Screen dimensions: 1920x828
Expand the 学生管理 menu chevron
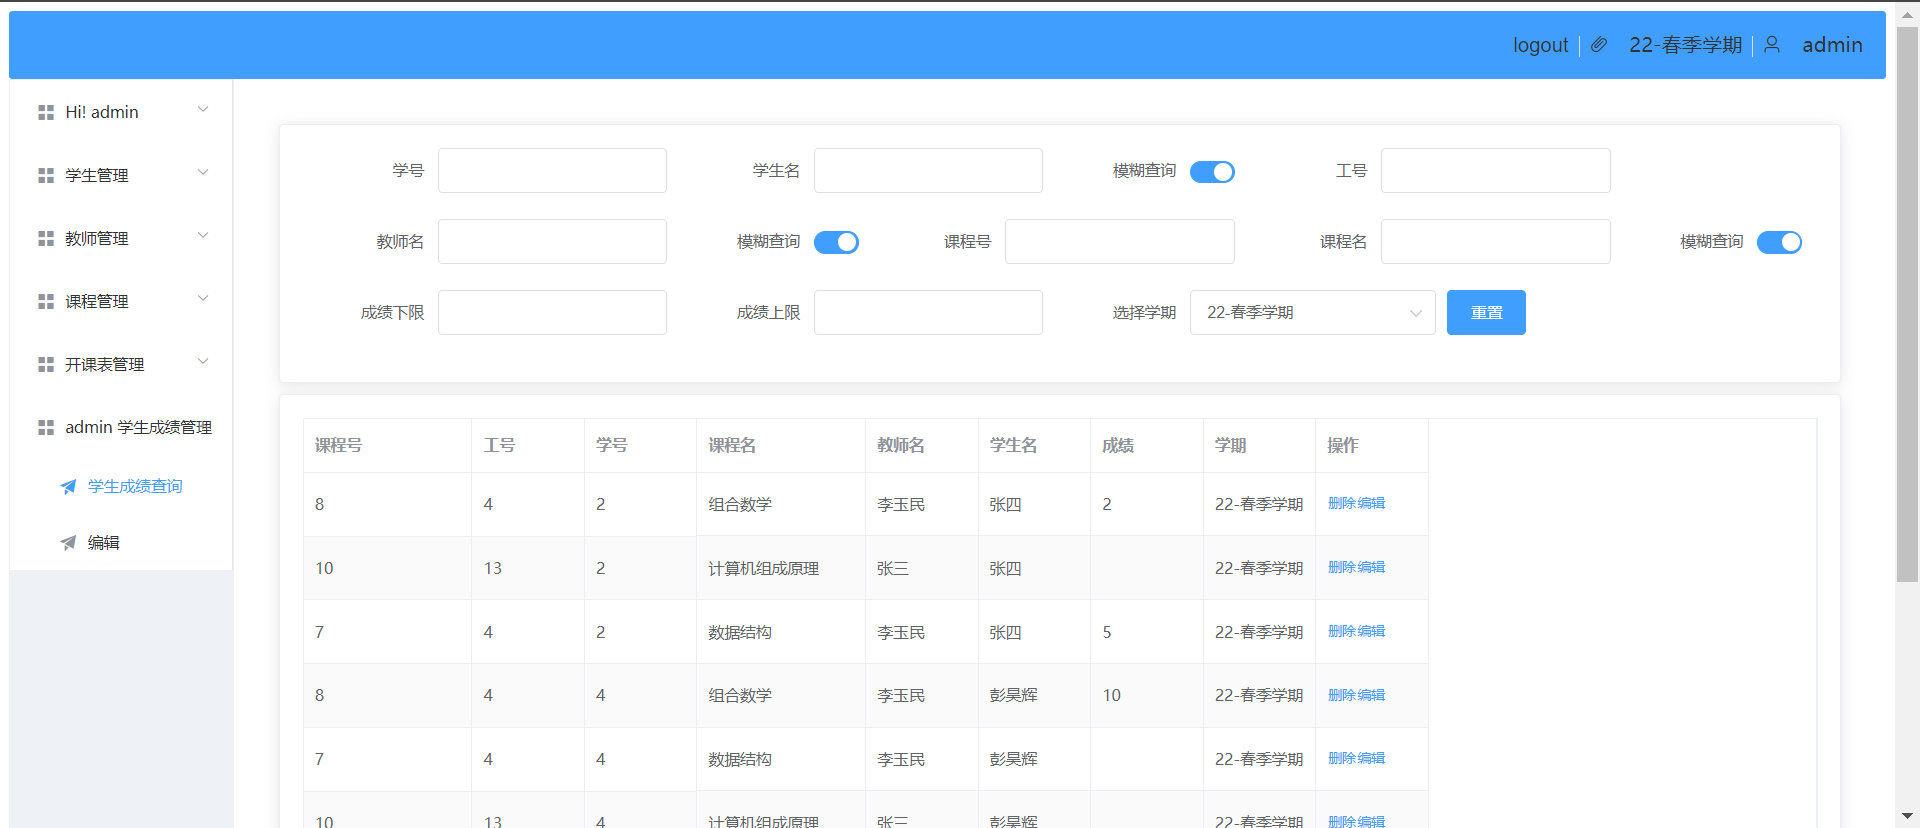coord(203,173)
